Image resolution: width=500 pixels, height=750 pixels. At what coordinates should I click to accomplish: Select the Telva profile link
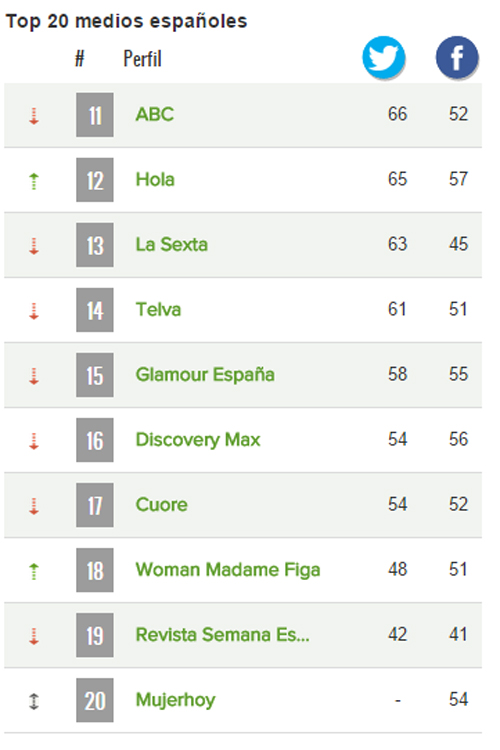(x=158, y=309)
